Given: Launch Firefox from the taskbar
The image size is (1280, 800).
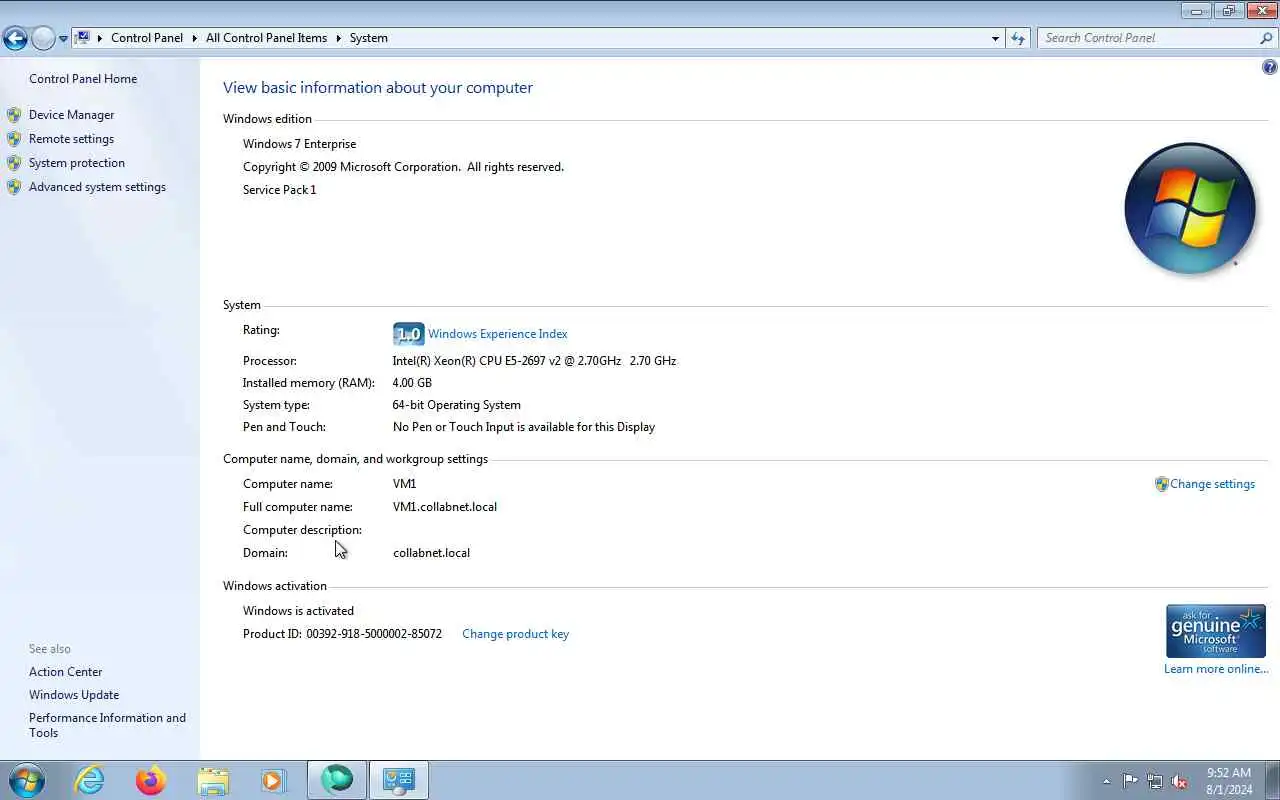Looking at the screenshot, I should pyautogui.click(x=151, y=780).
